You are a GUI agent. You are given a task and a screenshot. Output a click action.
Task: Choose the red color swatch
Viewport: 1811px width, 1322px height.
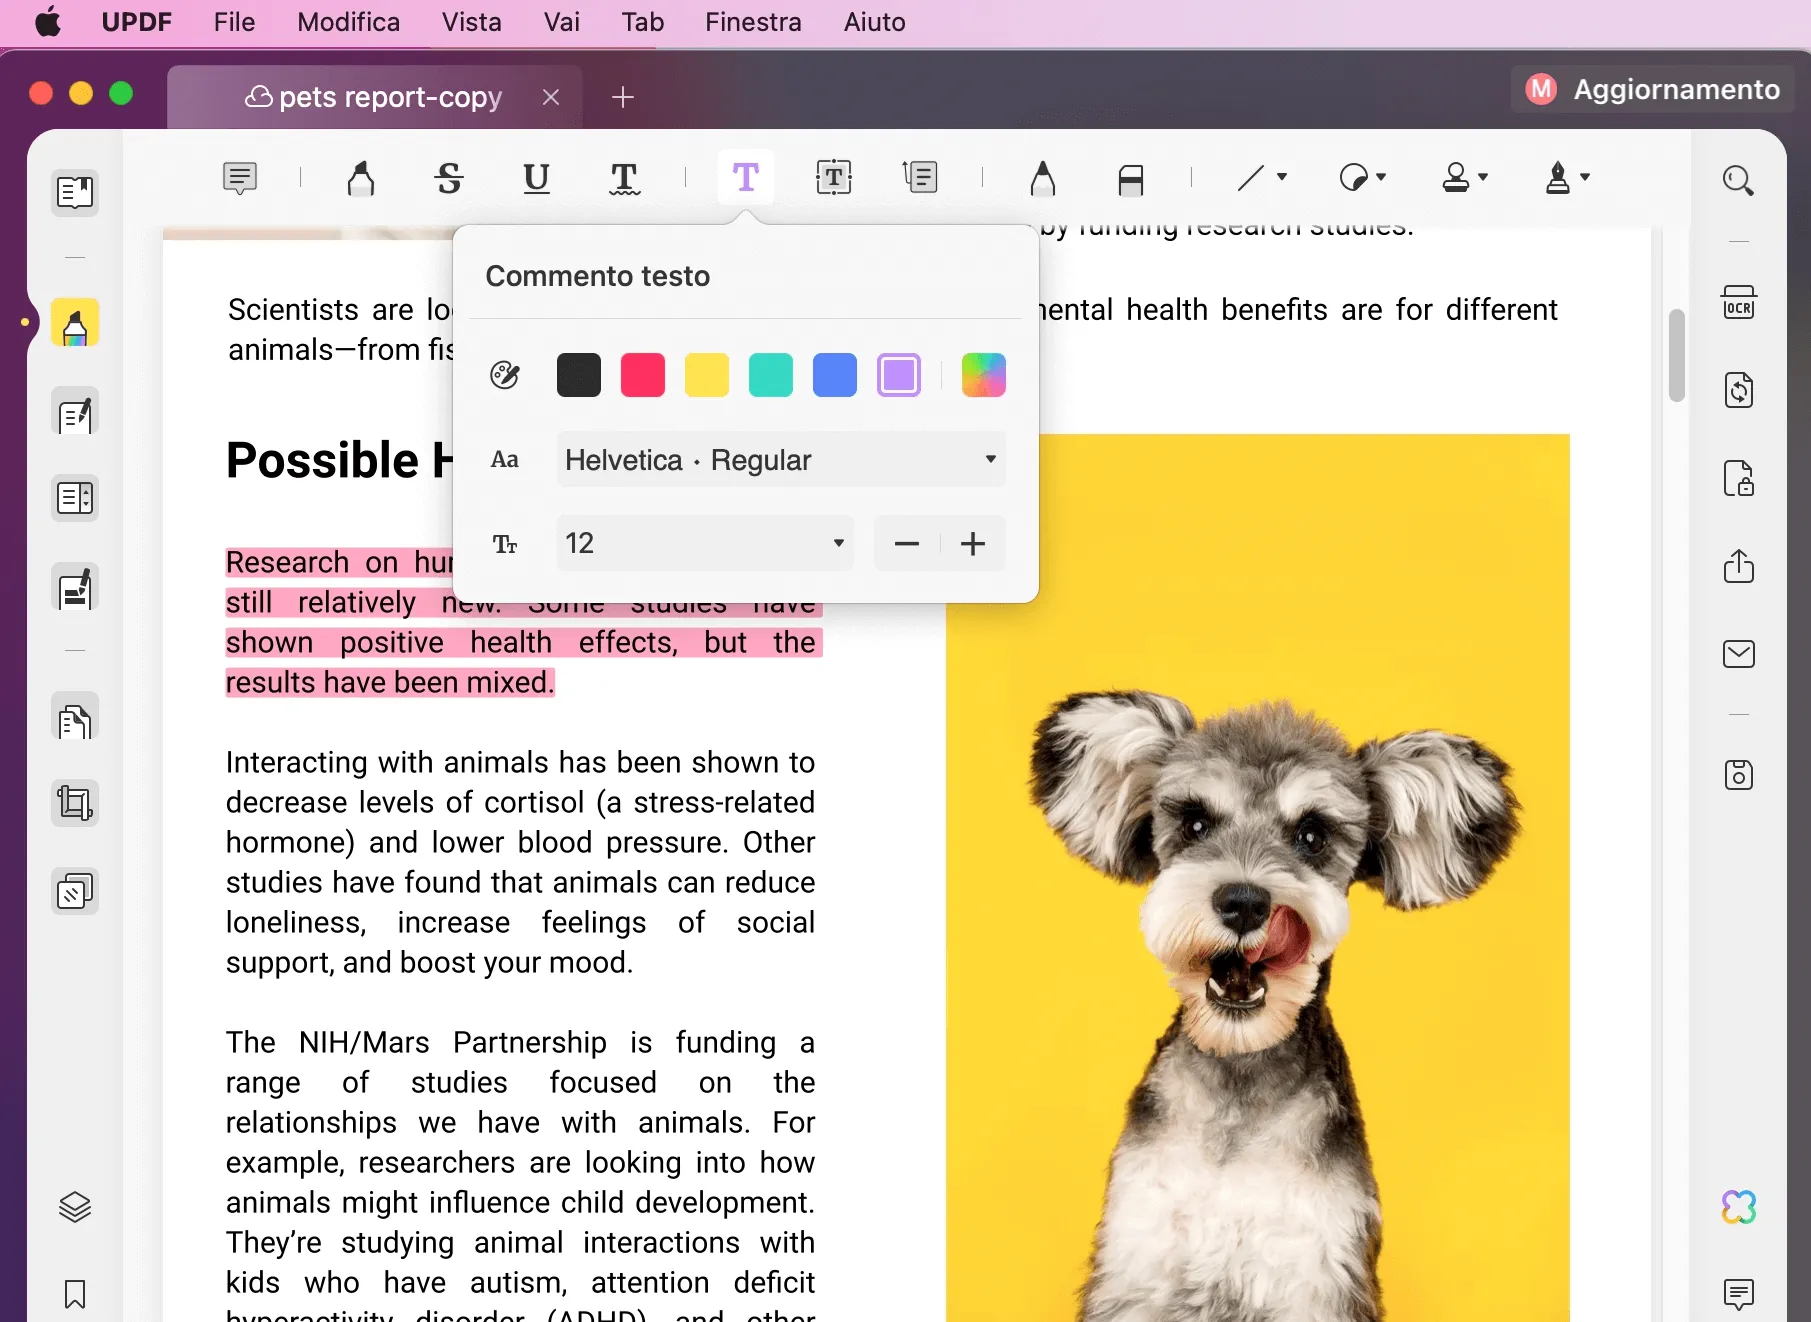pyautogui.click(x=643, y=375)
